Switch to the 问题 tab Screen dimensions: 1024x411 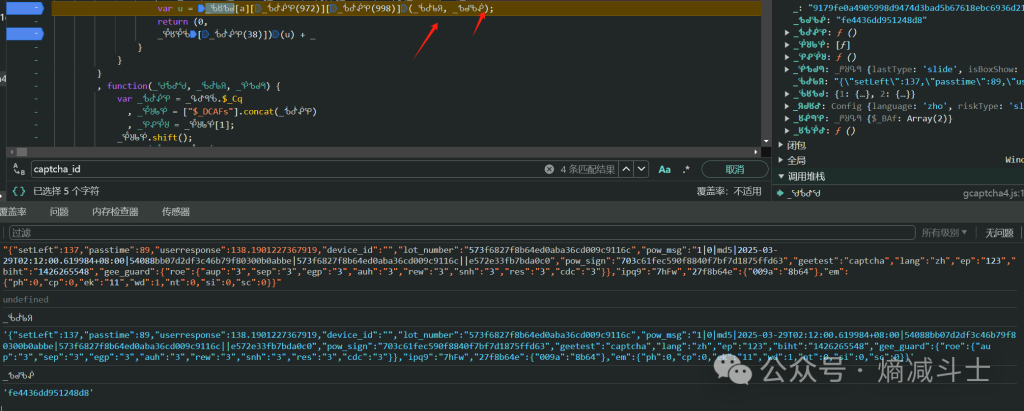59,212
